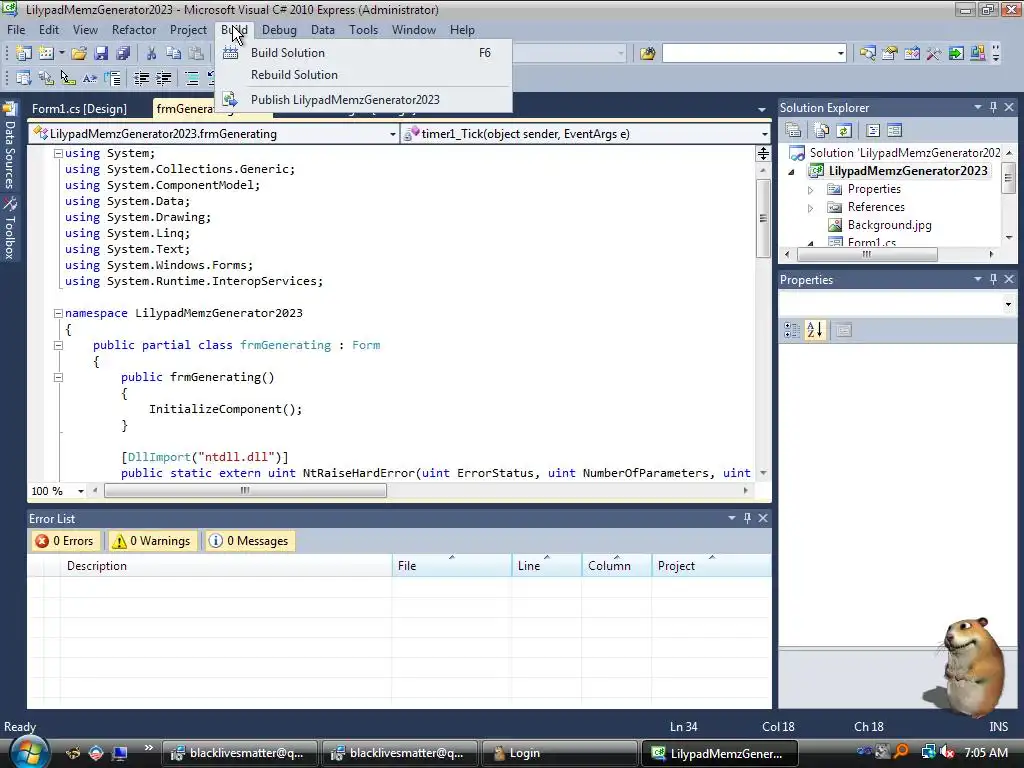Open the Tools menu
Viewport: 1024px width, 768px height.
tap(363, 30)
